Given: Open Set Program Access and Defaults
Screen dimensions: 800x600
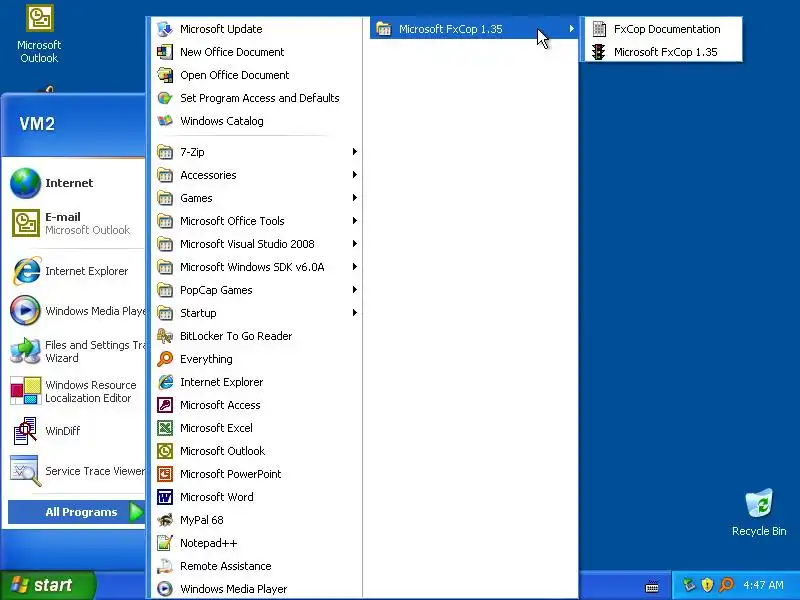Looking at the screenshot, I should 257,98.
